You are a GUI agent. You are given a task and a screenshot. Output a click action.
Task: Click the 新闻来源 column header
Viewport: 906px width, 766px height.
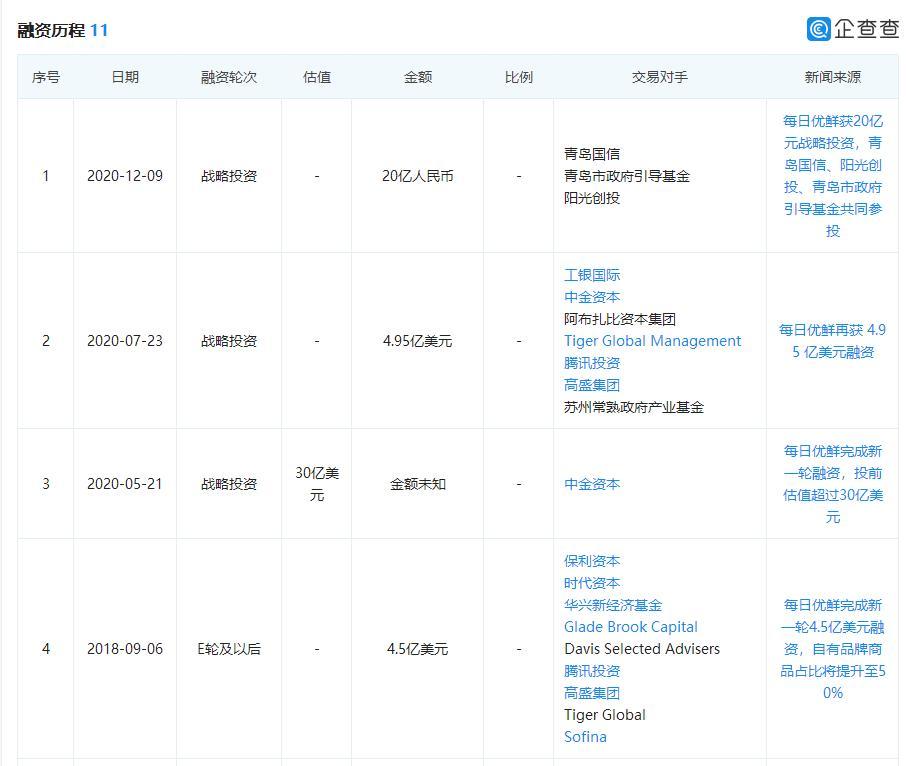click(x=833, y=77)
